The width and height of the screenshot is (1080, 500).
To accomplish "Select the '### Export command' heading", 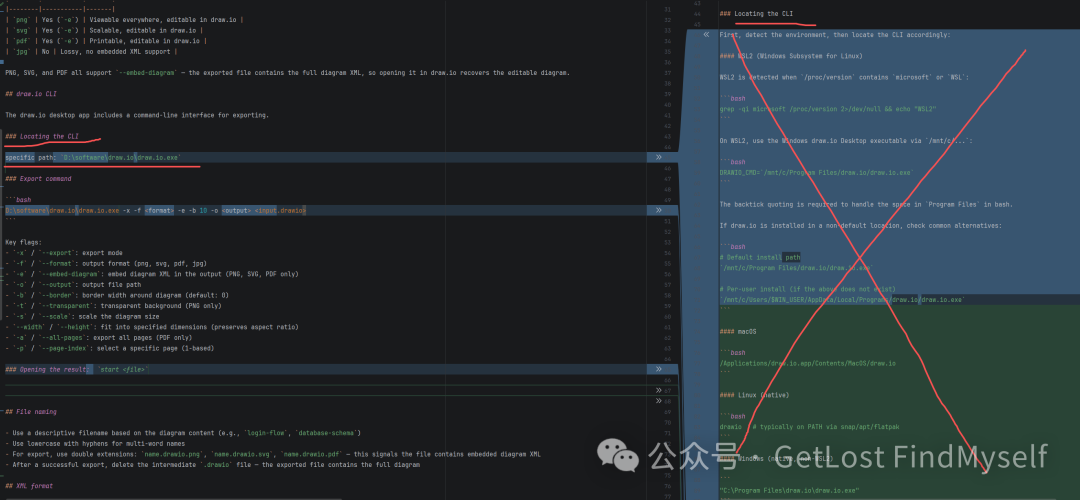I will [38, 178].
